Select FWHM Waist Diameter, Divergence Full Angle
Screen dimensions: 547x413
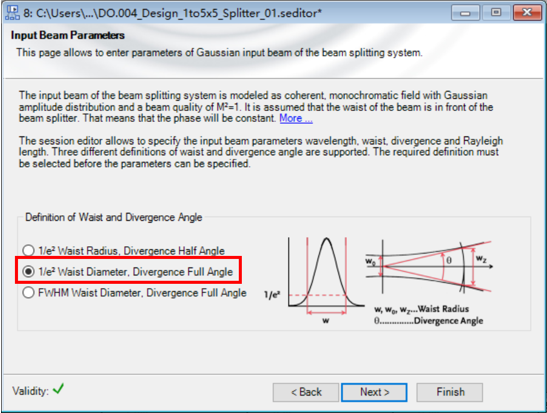click(x=134, y=292)
